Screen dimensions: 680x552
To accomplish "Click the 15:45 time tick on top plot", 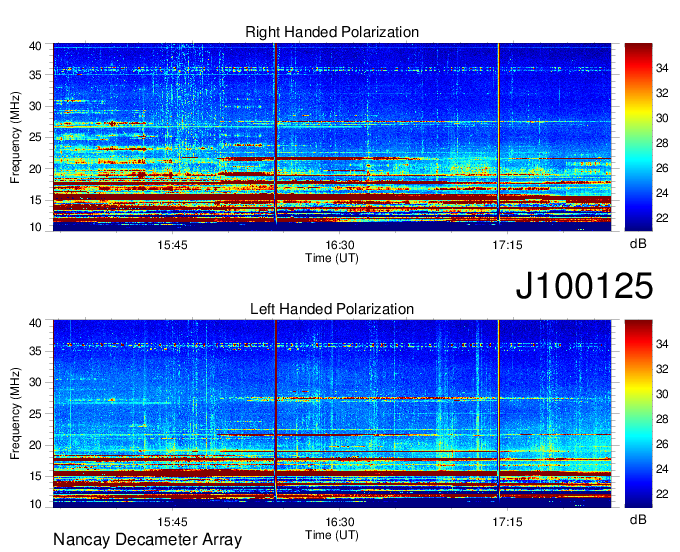I will 173,245.
